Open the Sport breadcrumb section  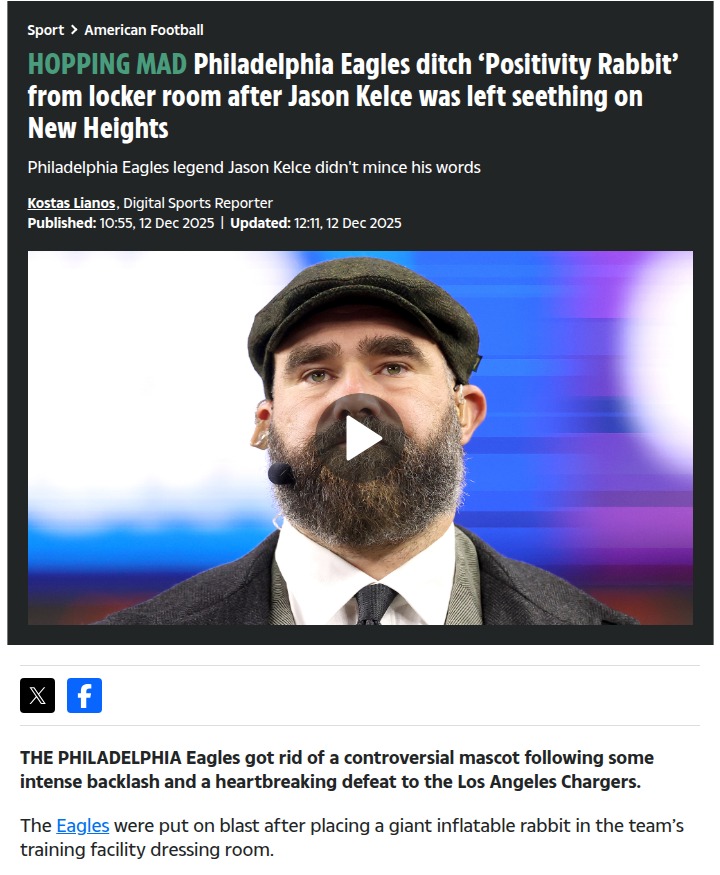pyautogui.click(x=46, y=30)
